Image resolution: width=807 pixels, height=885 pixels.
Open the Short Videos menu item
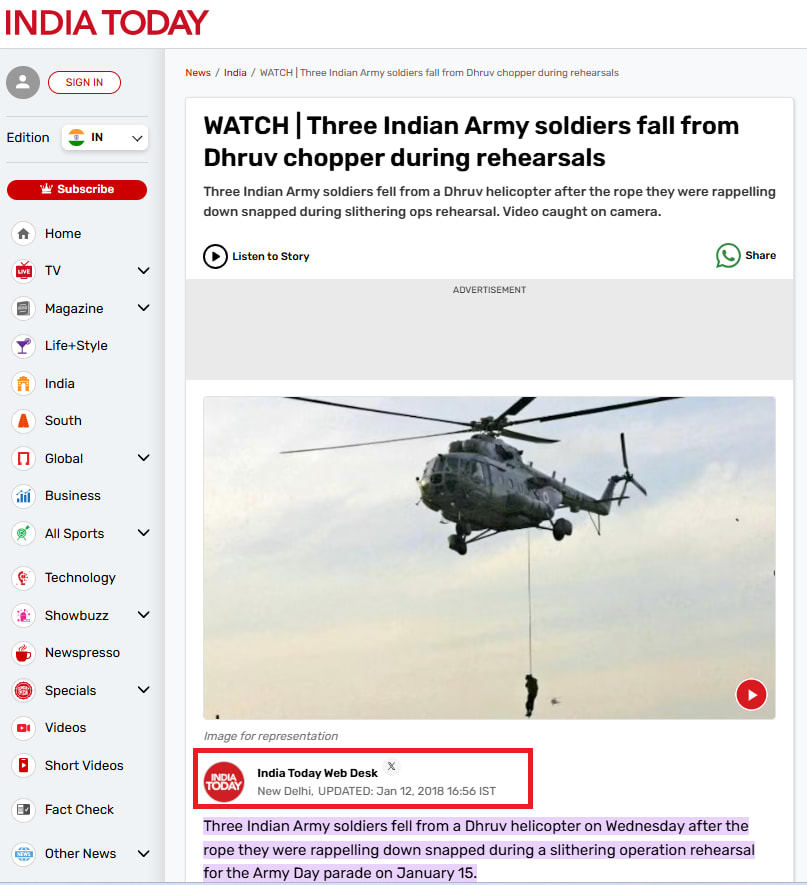[84, 765]
